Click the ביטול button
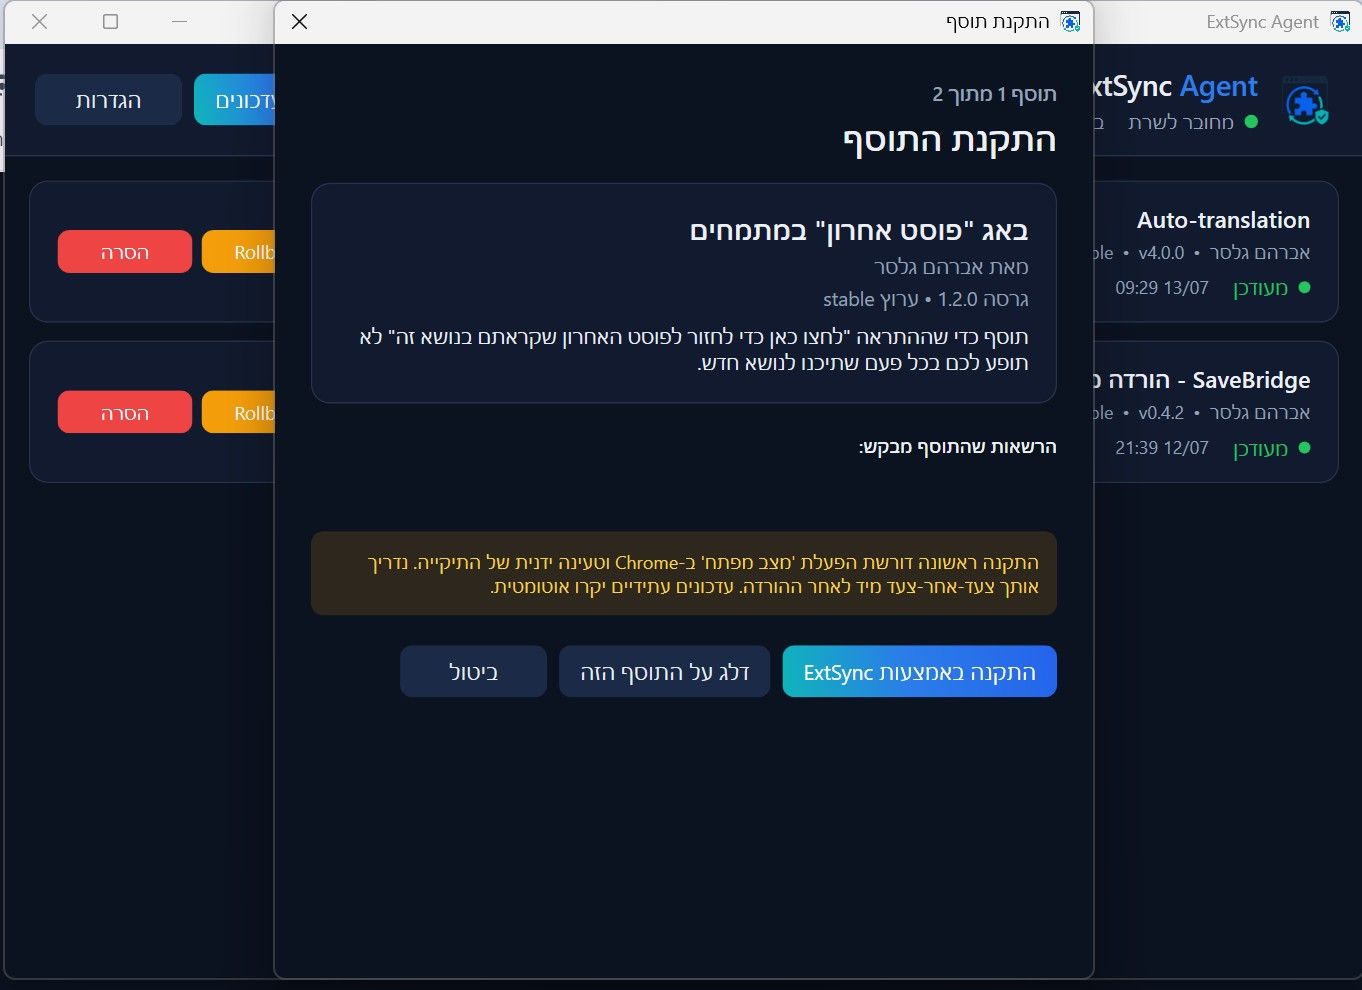Screen dimensions: 1362x990 tap(473, 671)
